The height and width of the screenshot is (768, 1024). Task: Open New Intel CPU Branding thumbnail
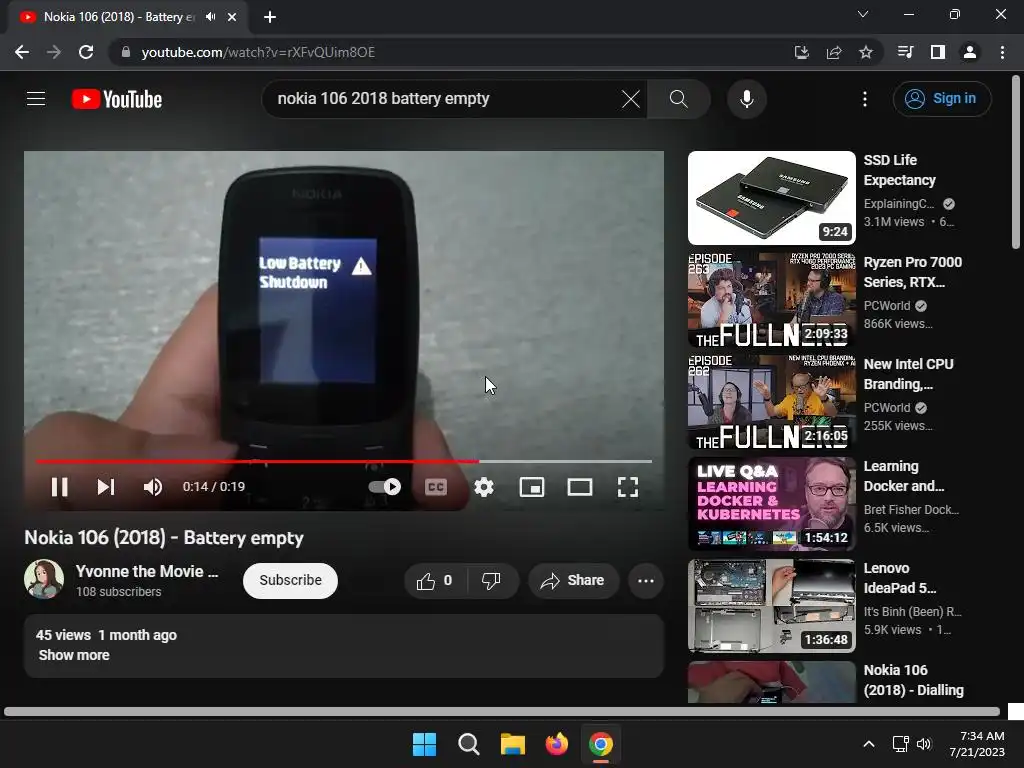(771, 402)
